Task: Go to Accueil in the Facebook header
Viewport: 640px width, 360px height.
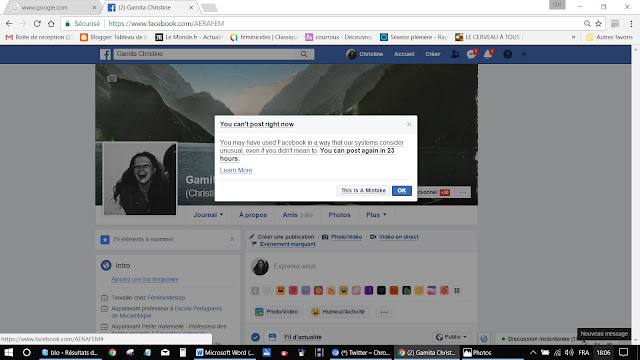Action: [x=404, y=54]
